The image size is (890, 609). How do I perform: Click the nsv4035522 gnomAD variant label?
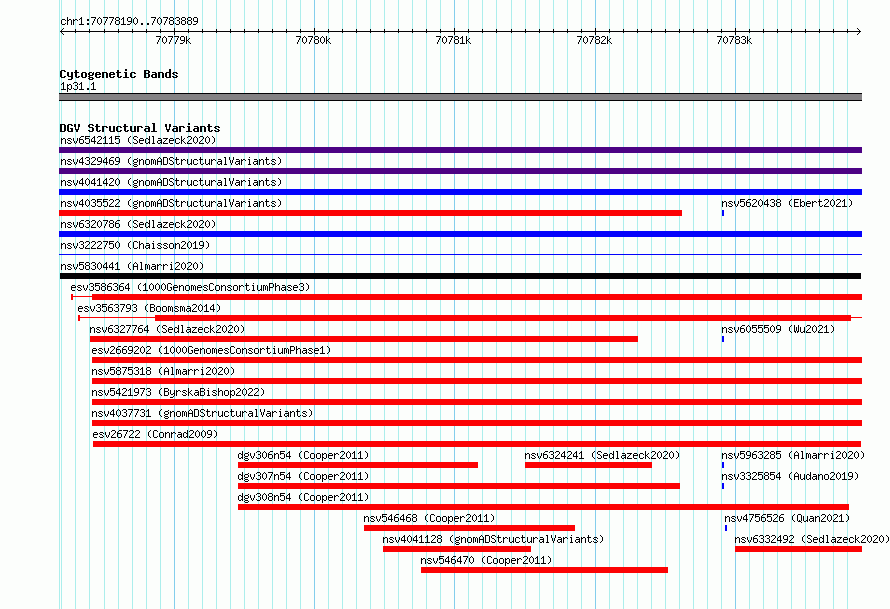coord(171,203)
